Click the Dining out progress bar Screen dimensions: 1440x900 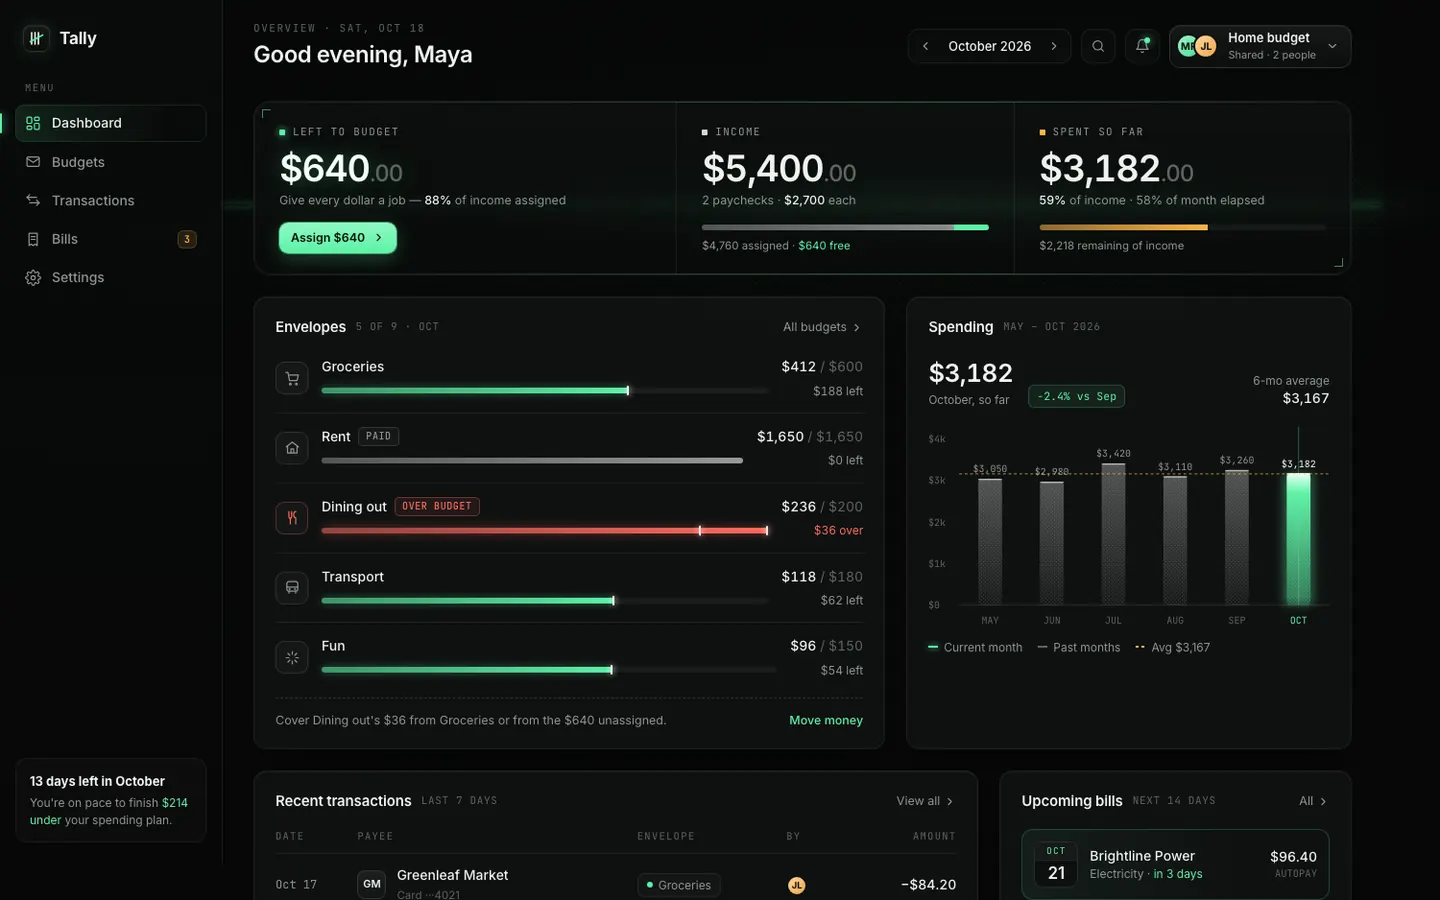[x=545, y=531]
